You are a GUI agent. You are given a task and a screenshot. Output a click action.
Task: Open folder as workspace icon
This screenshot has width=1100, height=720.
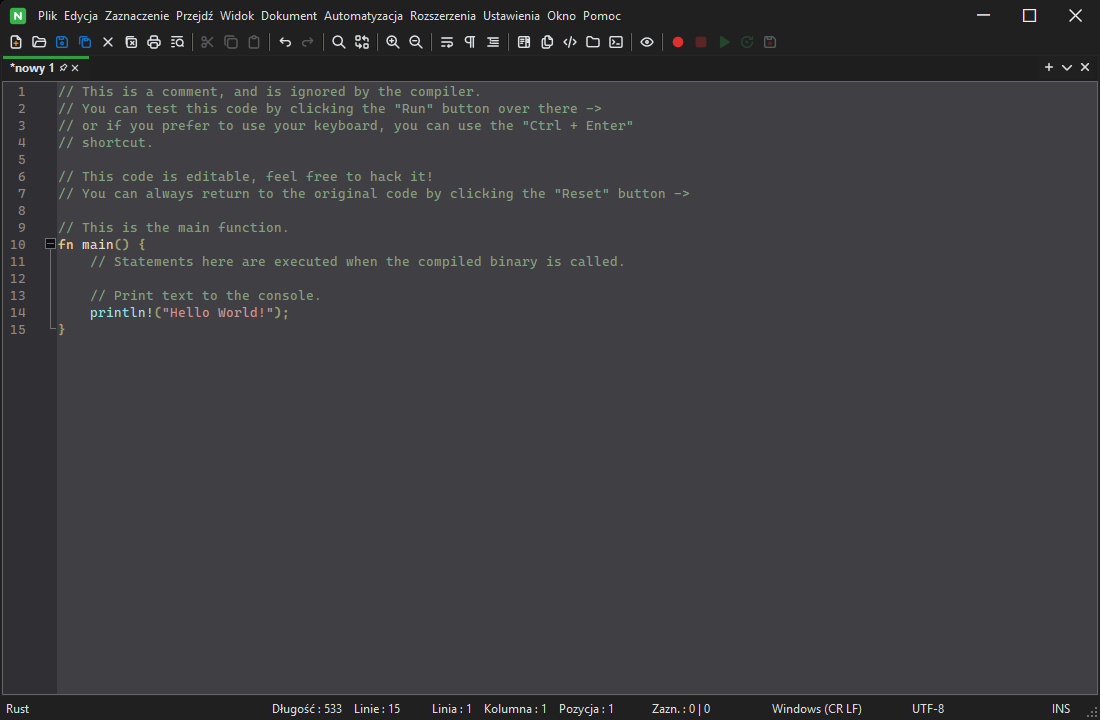tap(593, 42)
